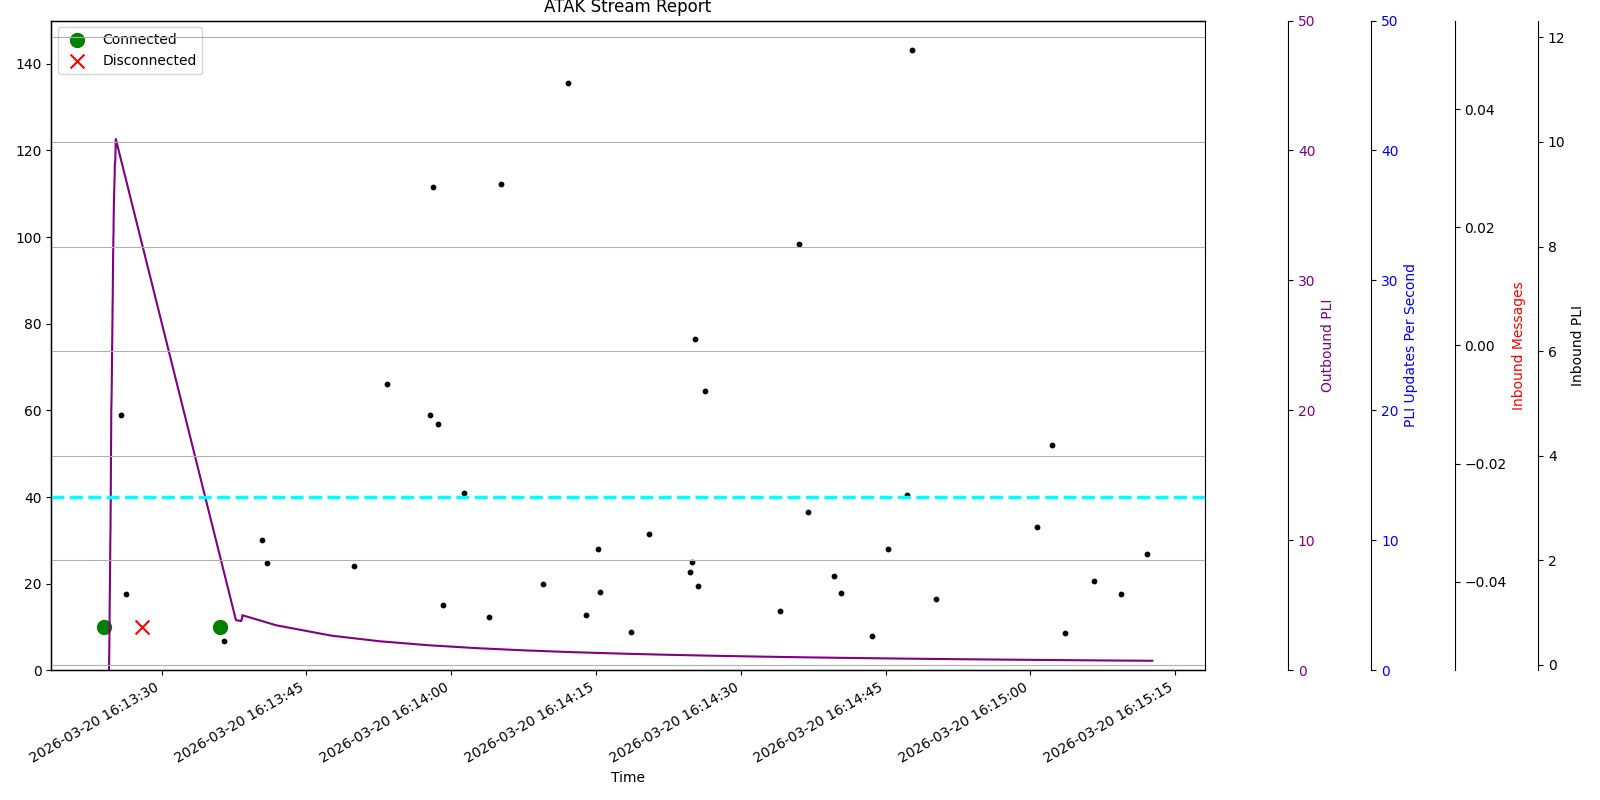Click the topmost black data point near 143
Viewport: 1600px width, 800px height.
(x=912, y=50)
